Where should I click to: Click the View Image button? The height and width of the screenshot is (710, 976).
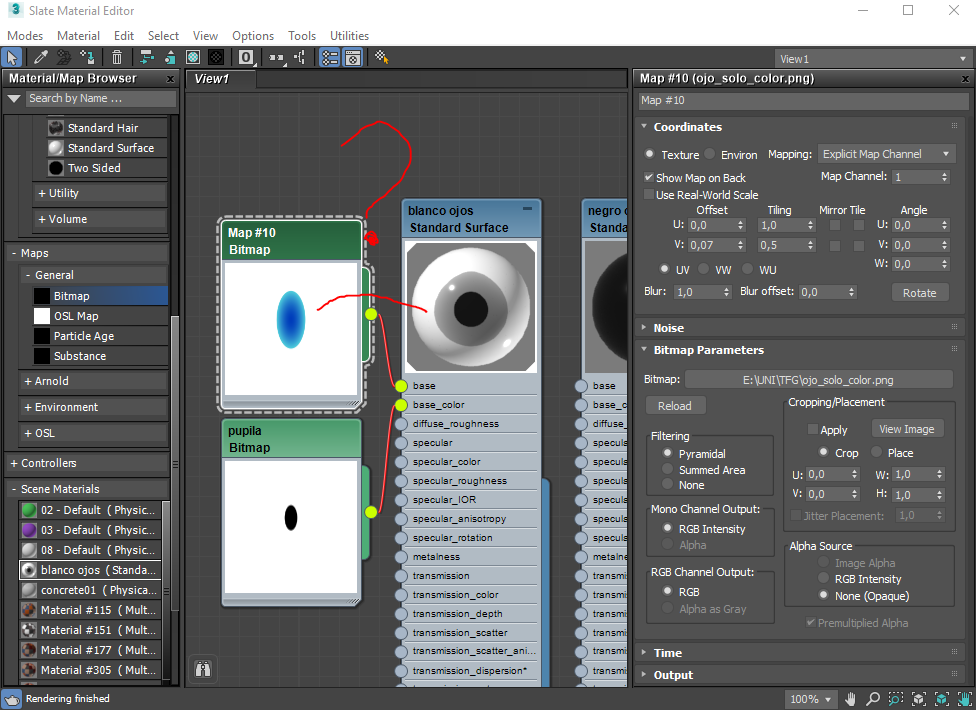(907, 429)
